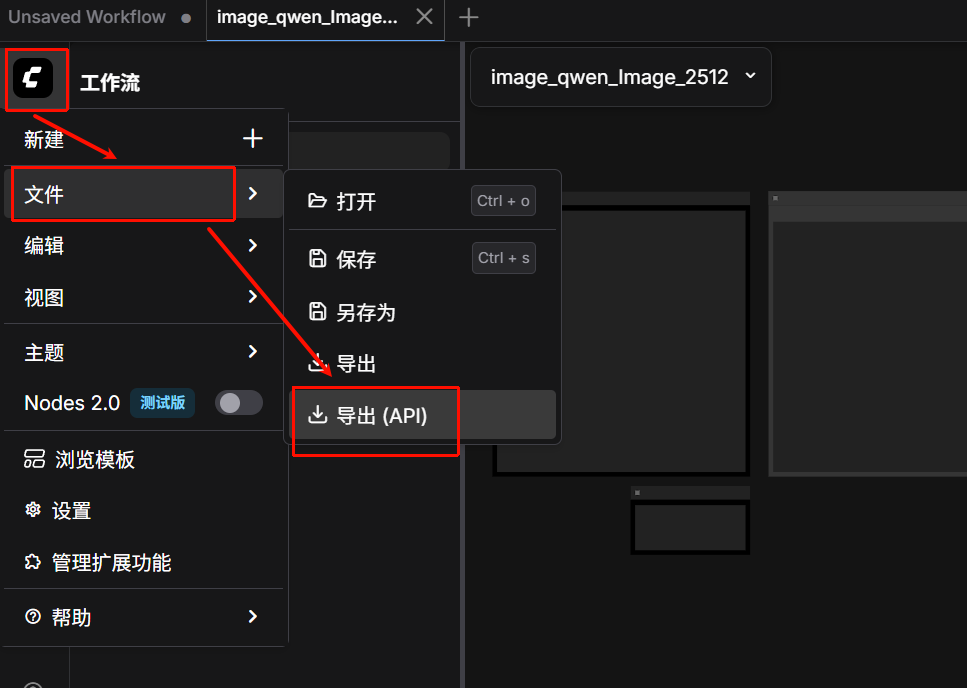Choose 导出 in the file submenu
This screenshot has height=688, width=967.
[x=422, y=363]
